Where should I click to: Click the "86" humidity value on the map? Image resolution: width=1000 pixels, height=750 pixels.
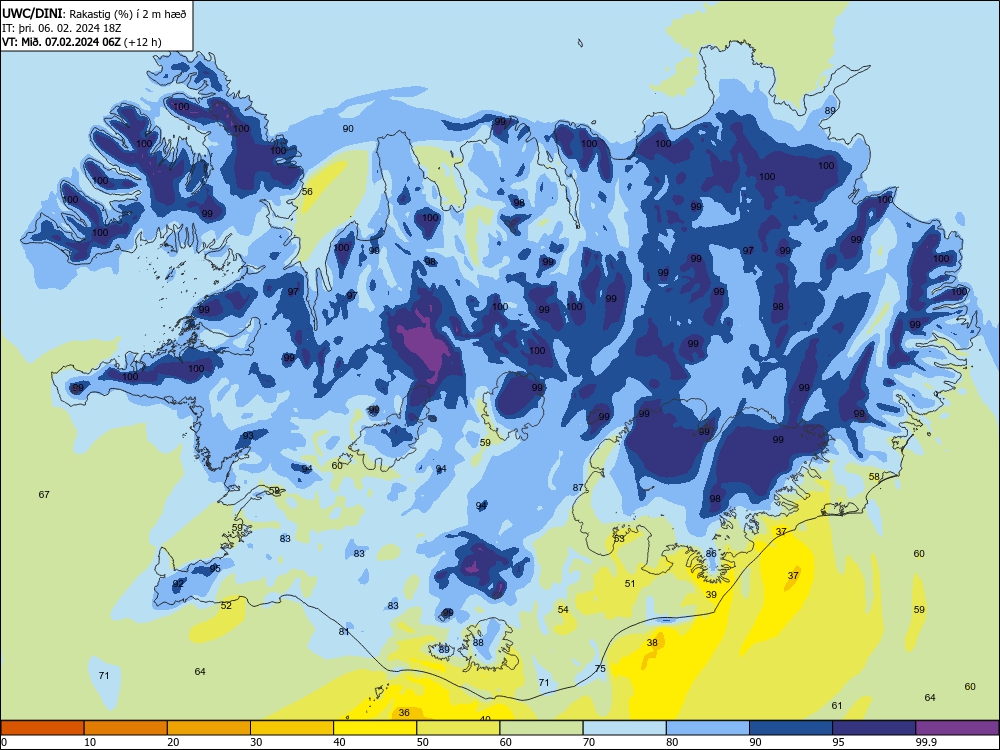tap(712, 554)
